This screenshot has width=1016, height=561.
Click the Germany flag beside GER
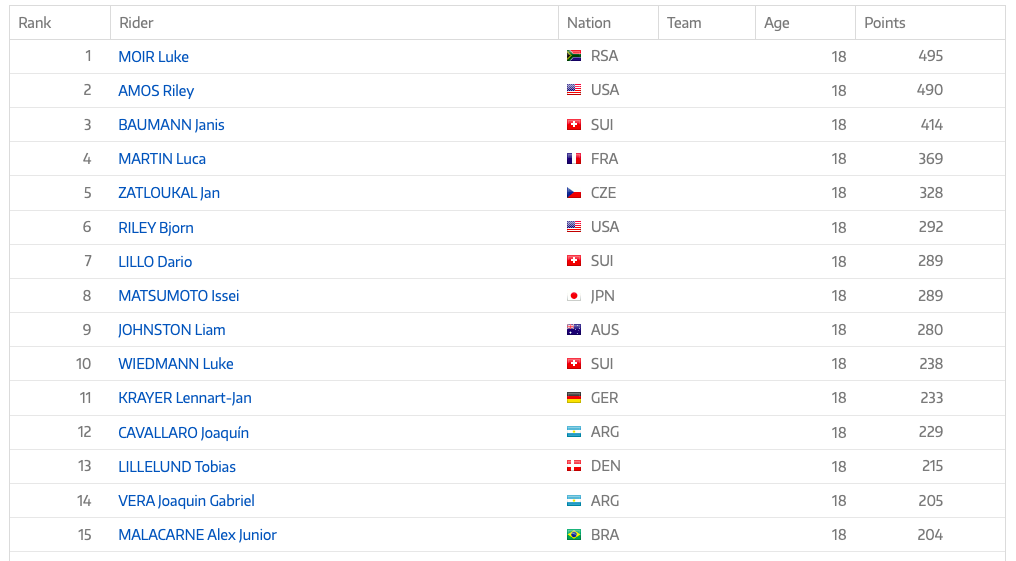pyautogui.click(x=573, y=398)
